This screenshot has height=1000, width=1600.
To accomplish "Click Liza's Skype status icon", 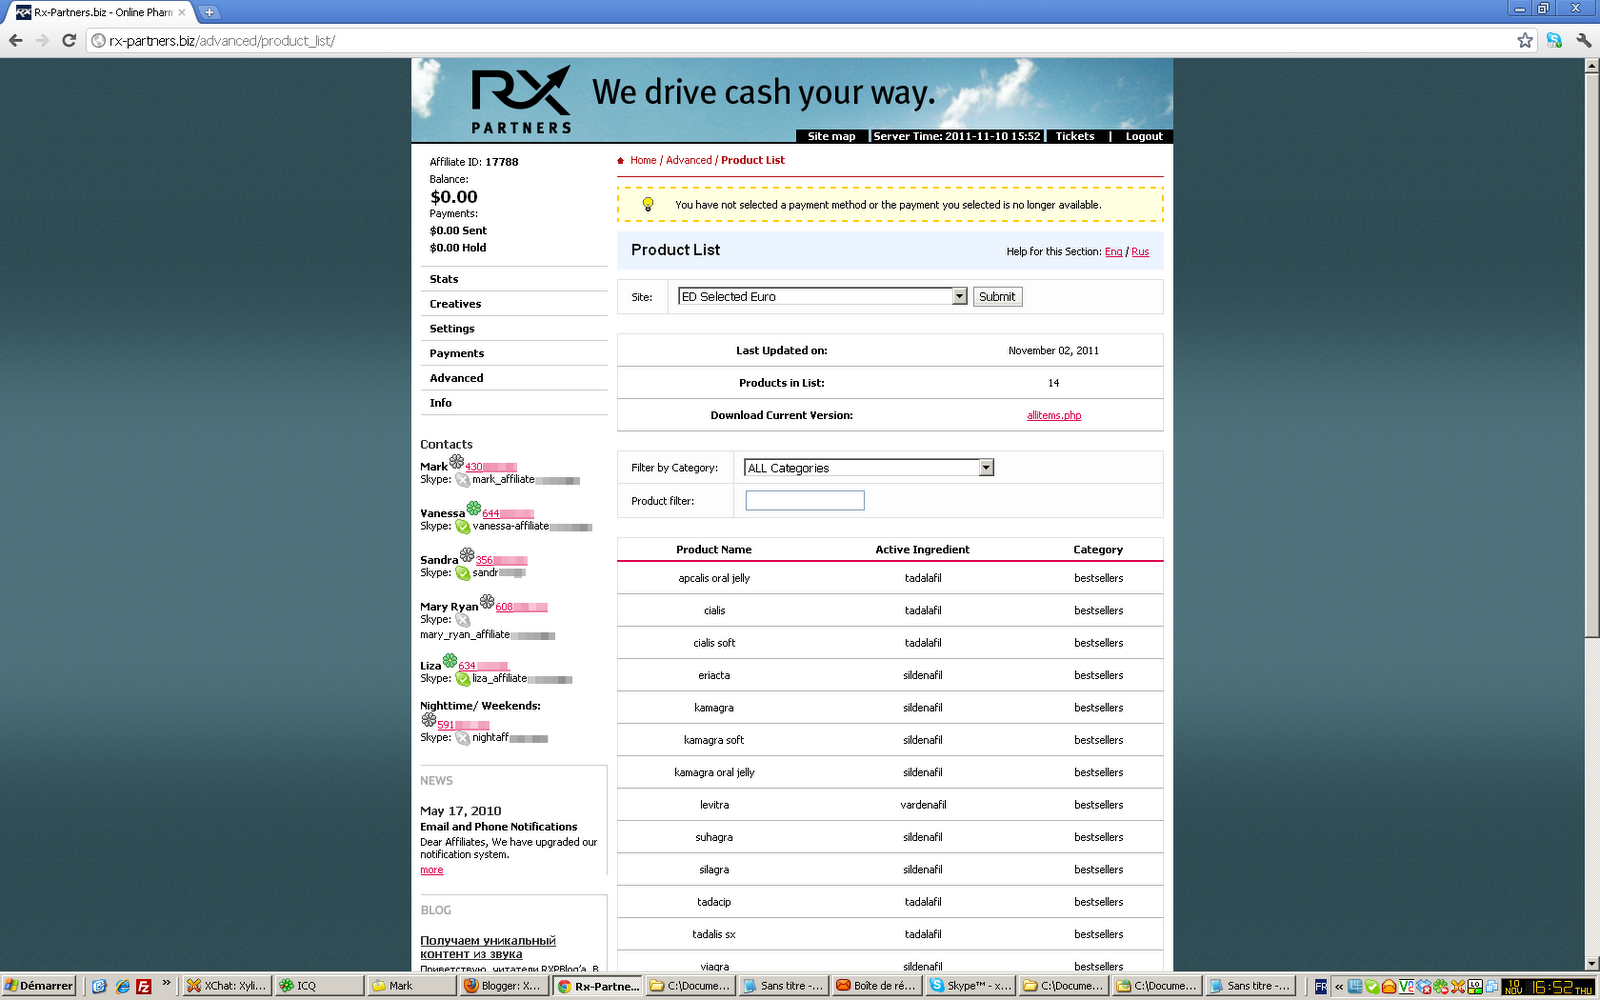I will point(462,679).
